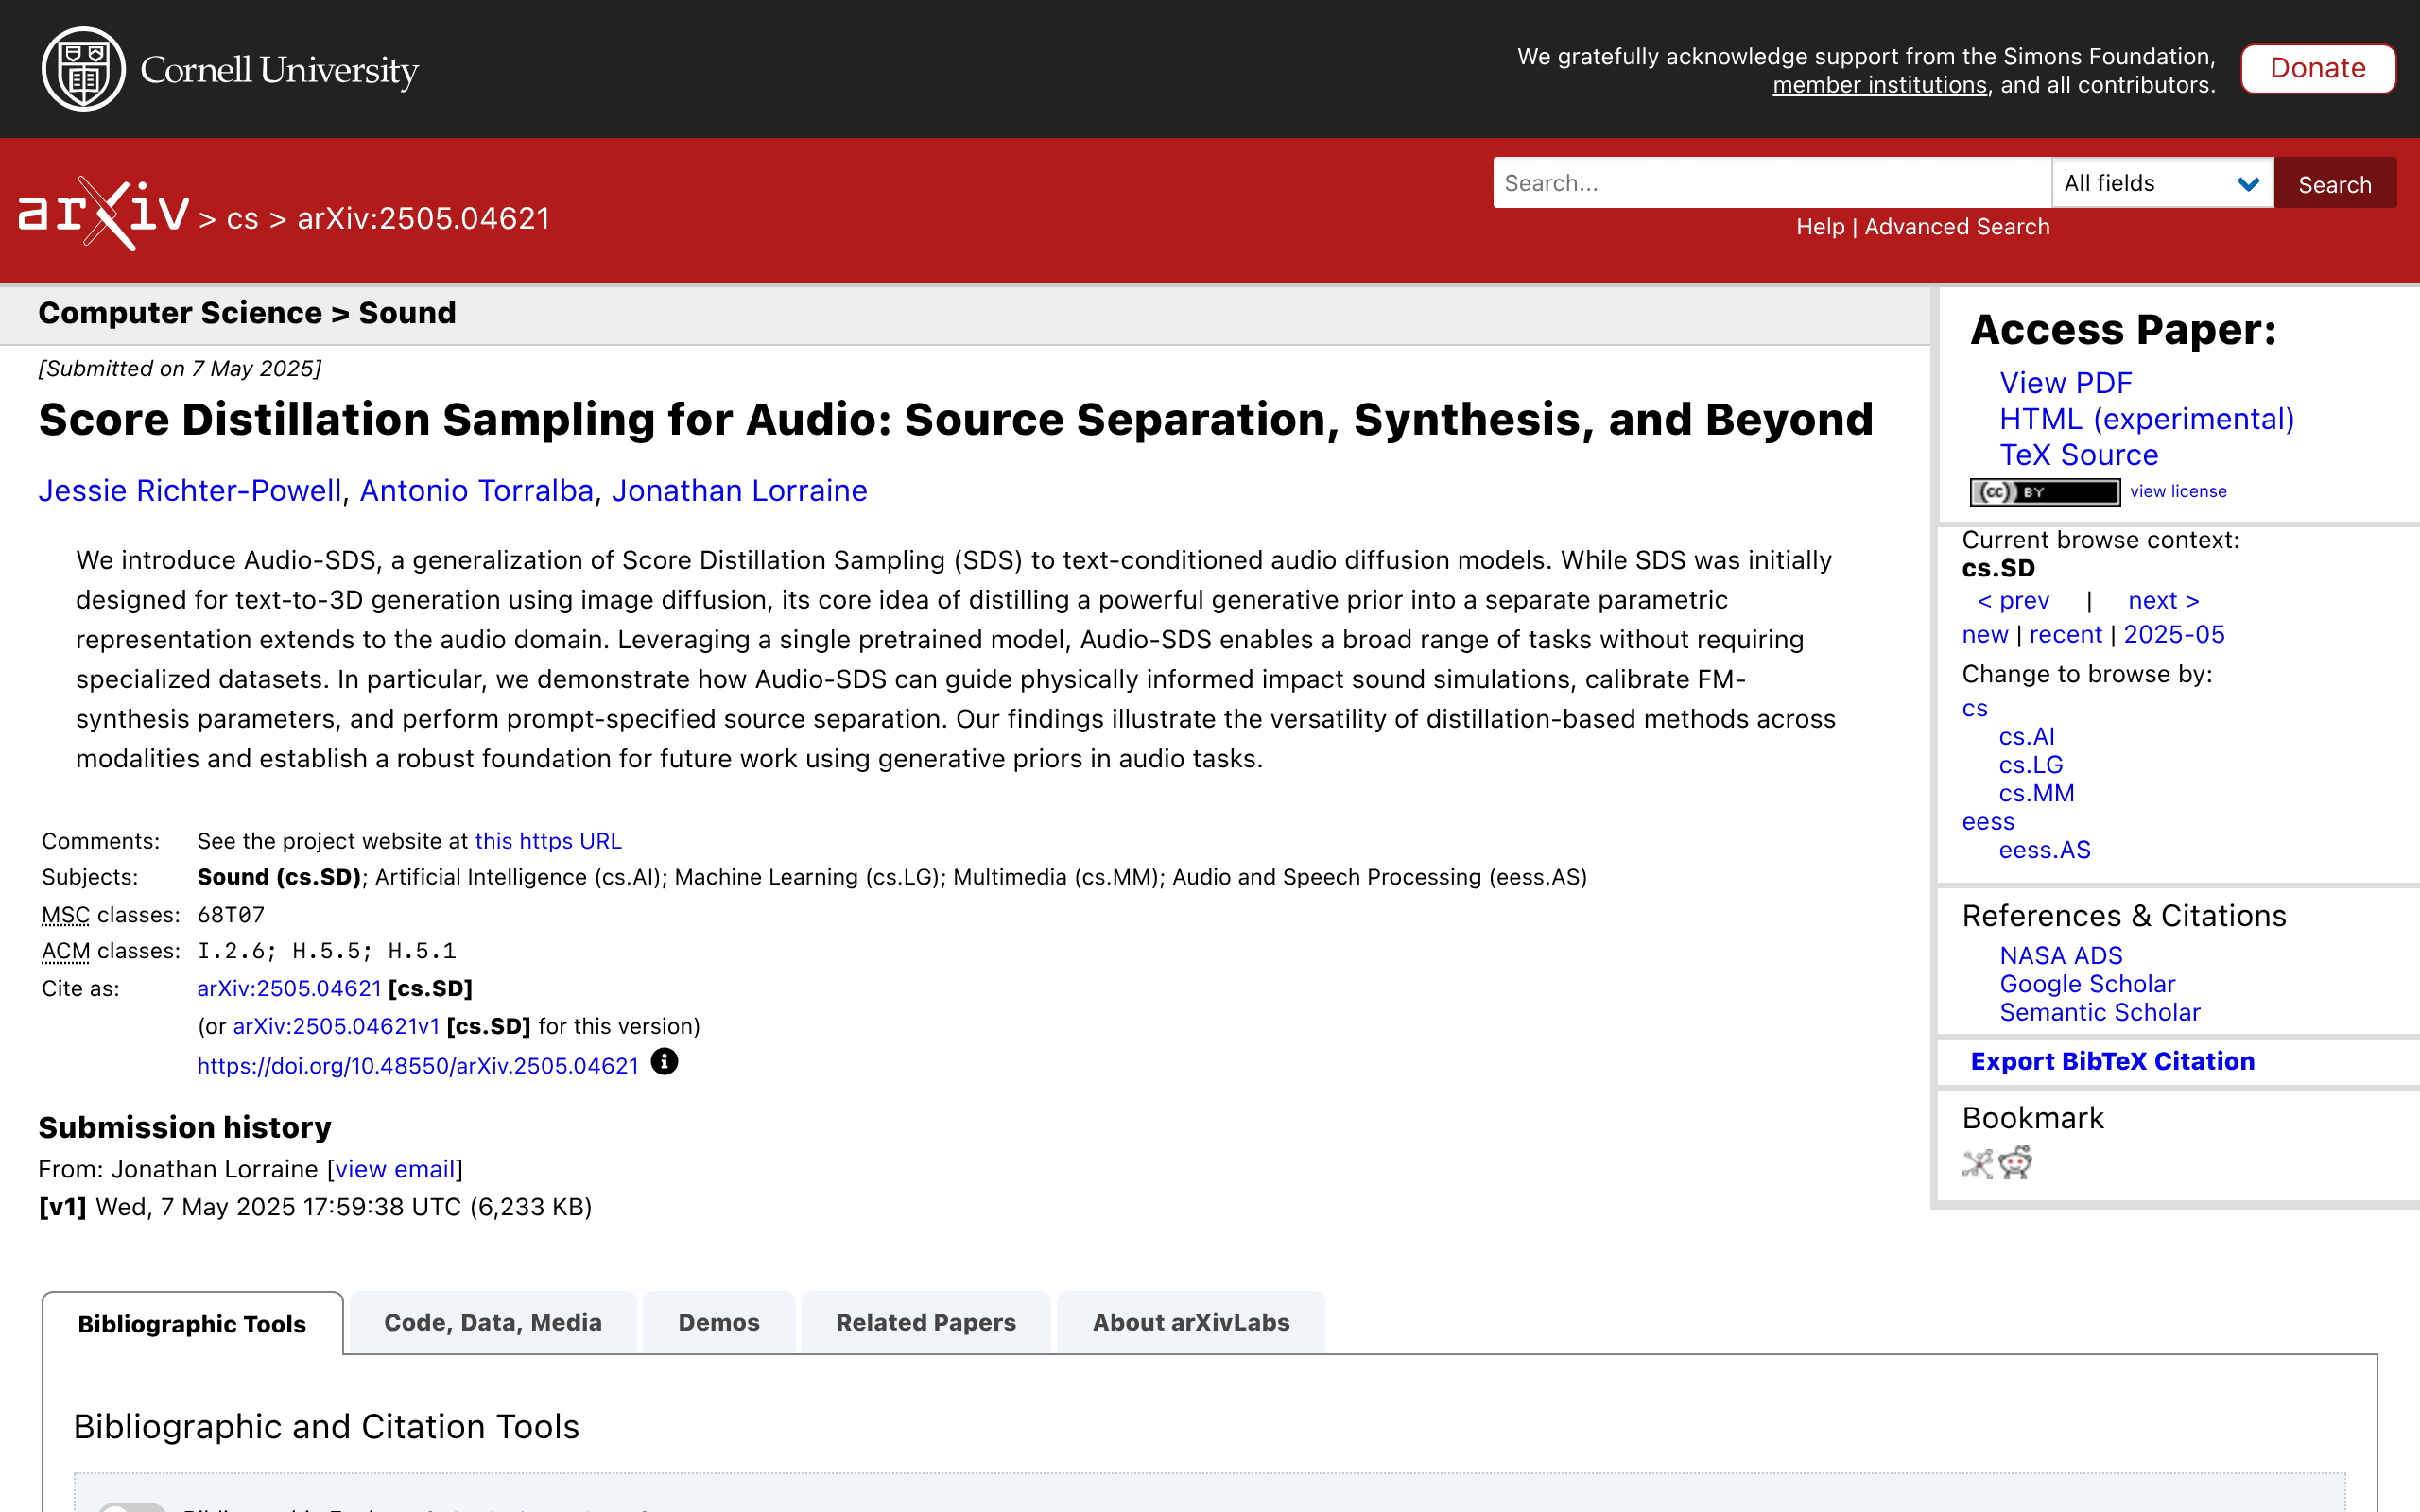This screenshot has height=1512, width=2420.
Task: Click the view license link
Action: tap(2178, 491)
